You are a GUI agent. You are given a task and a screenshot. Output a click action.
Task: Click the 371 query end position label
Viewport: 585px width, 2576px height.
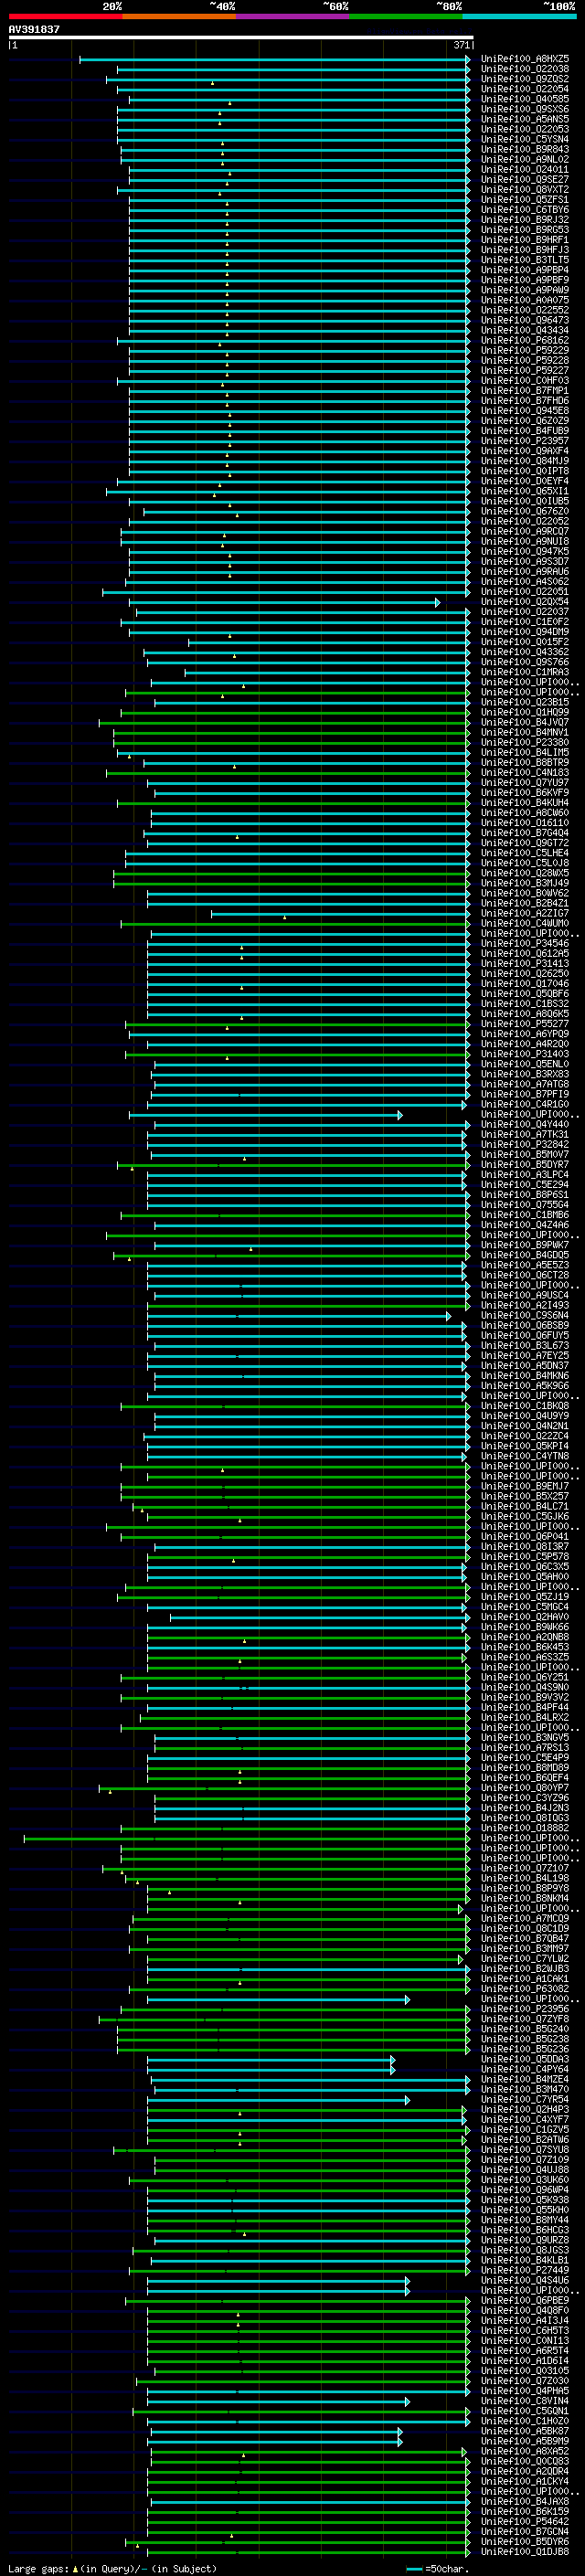[x=462, y=45]
